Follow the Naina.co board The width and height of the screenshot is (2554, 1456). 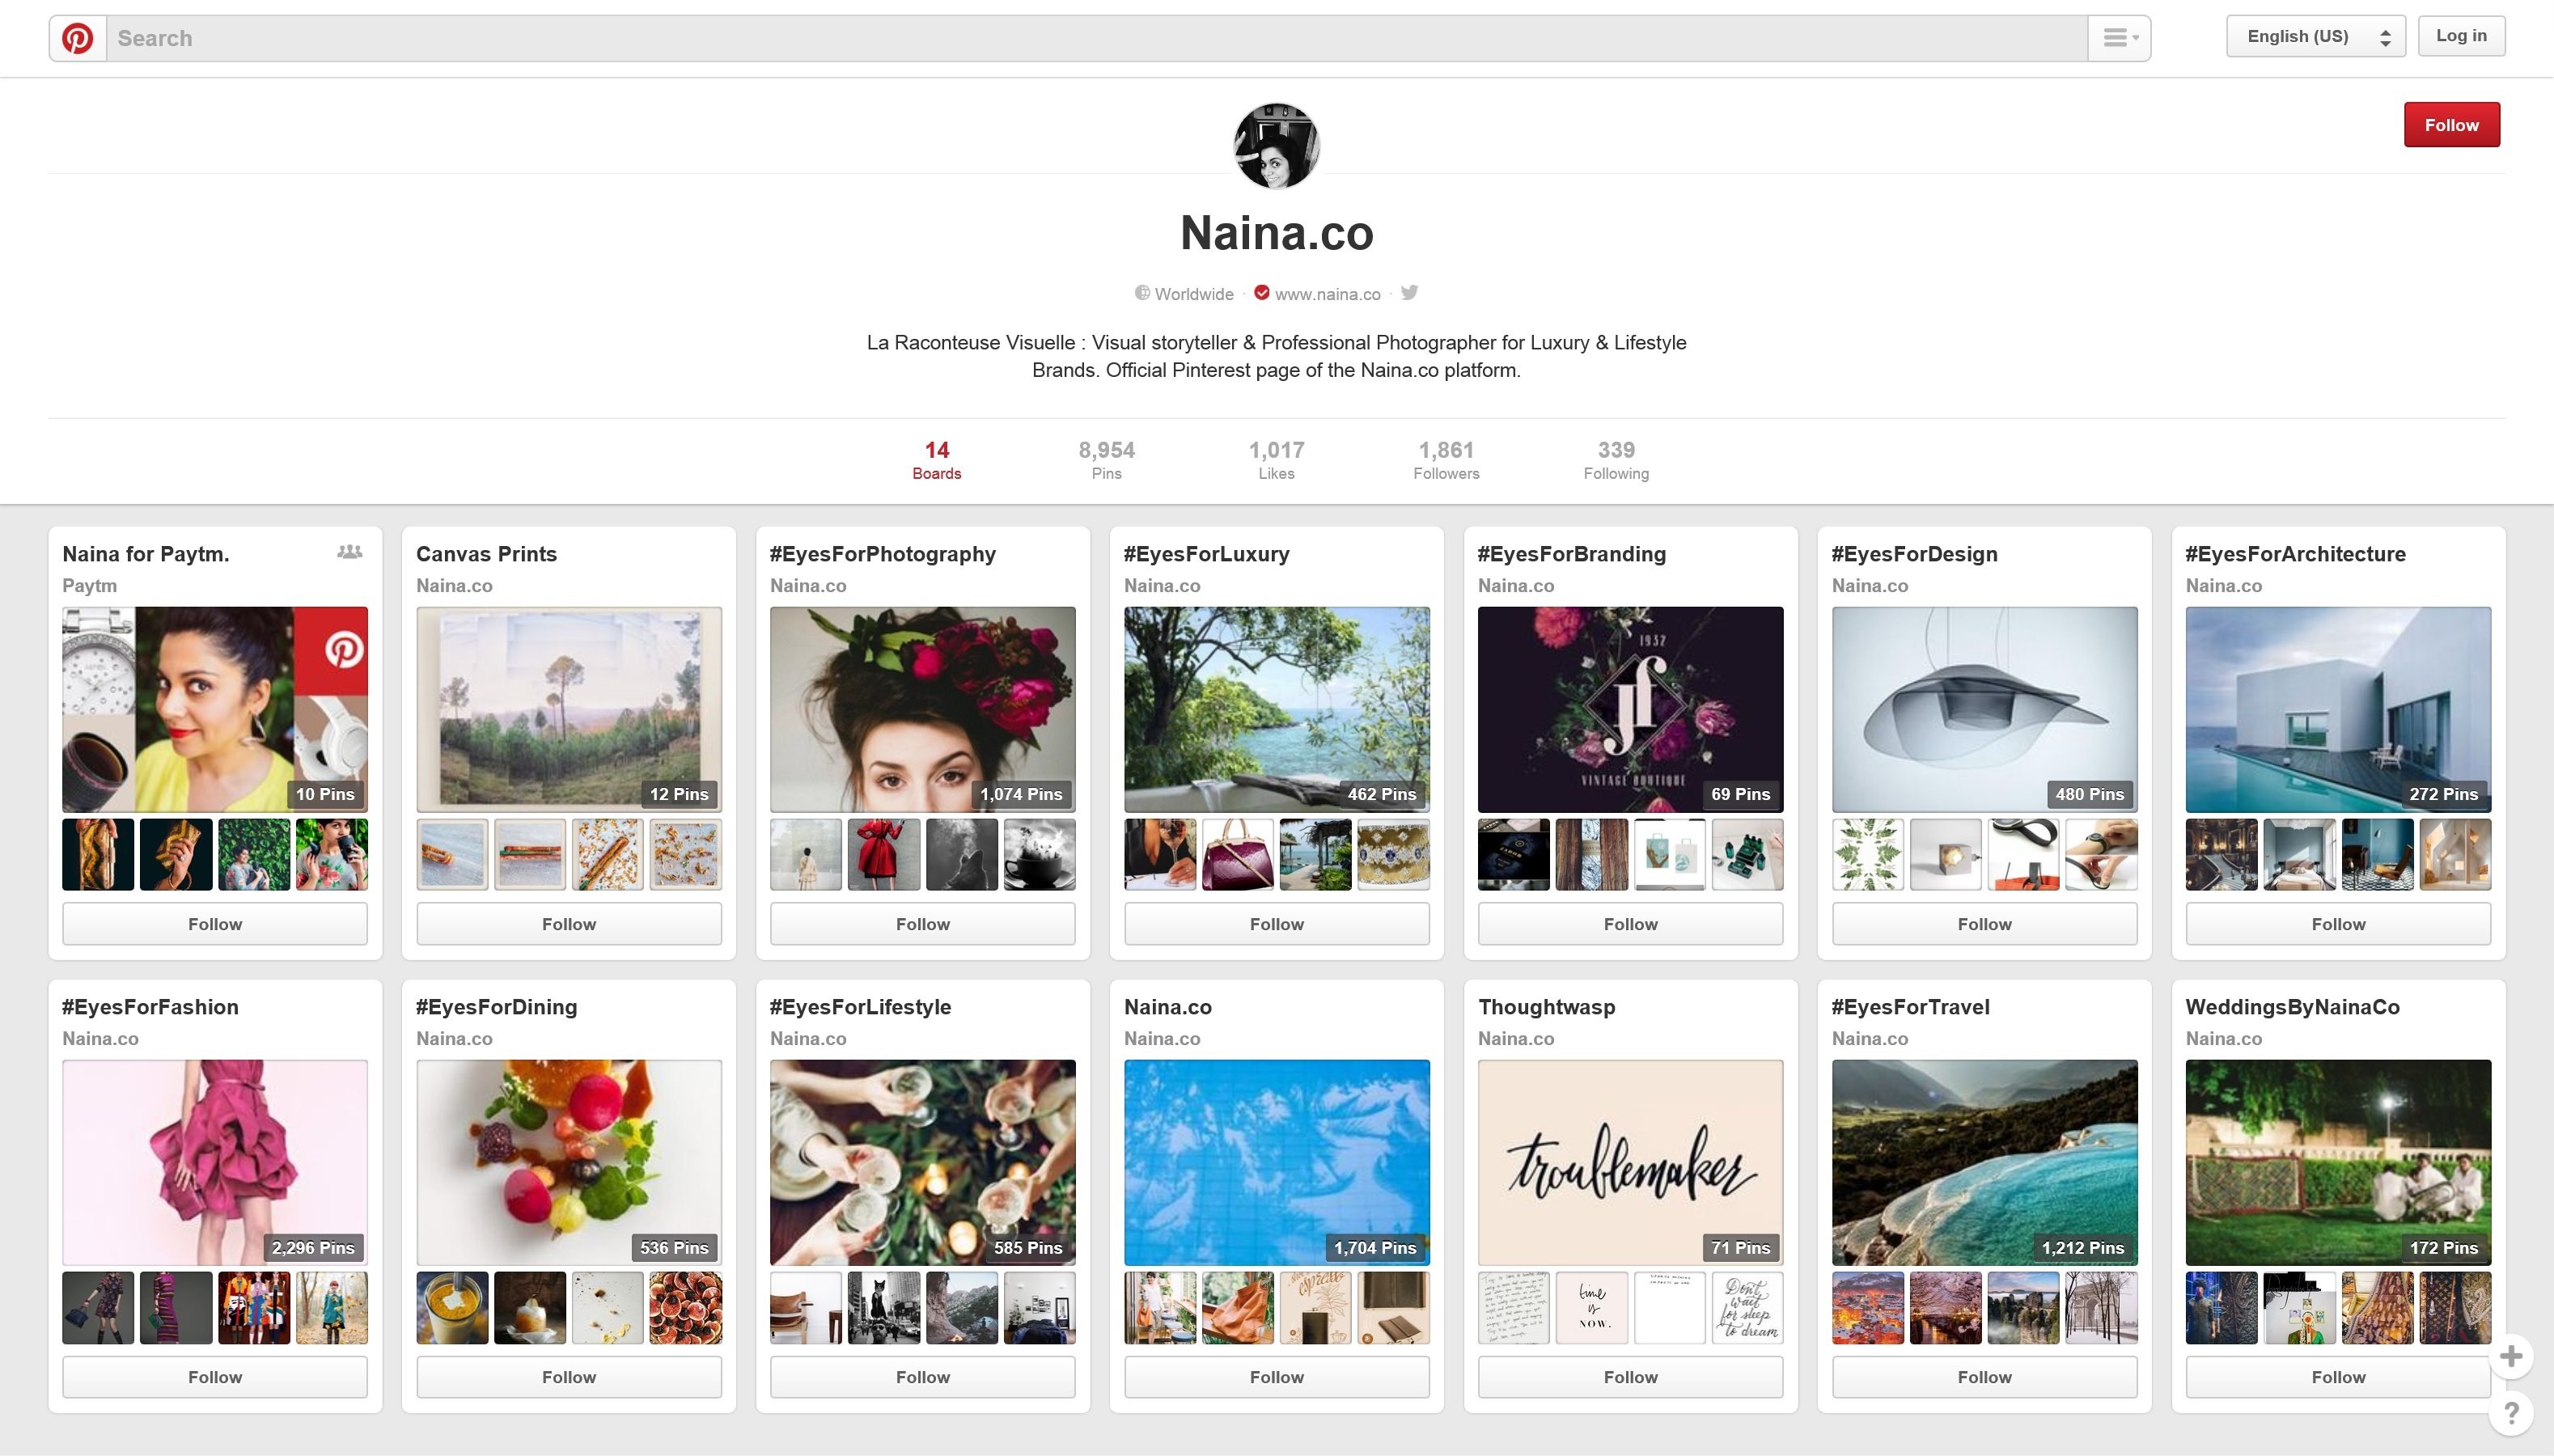(1277, 1377)
